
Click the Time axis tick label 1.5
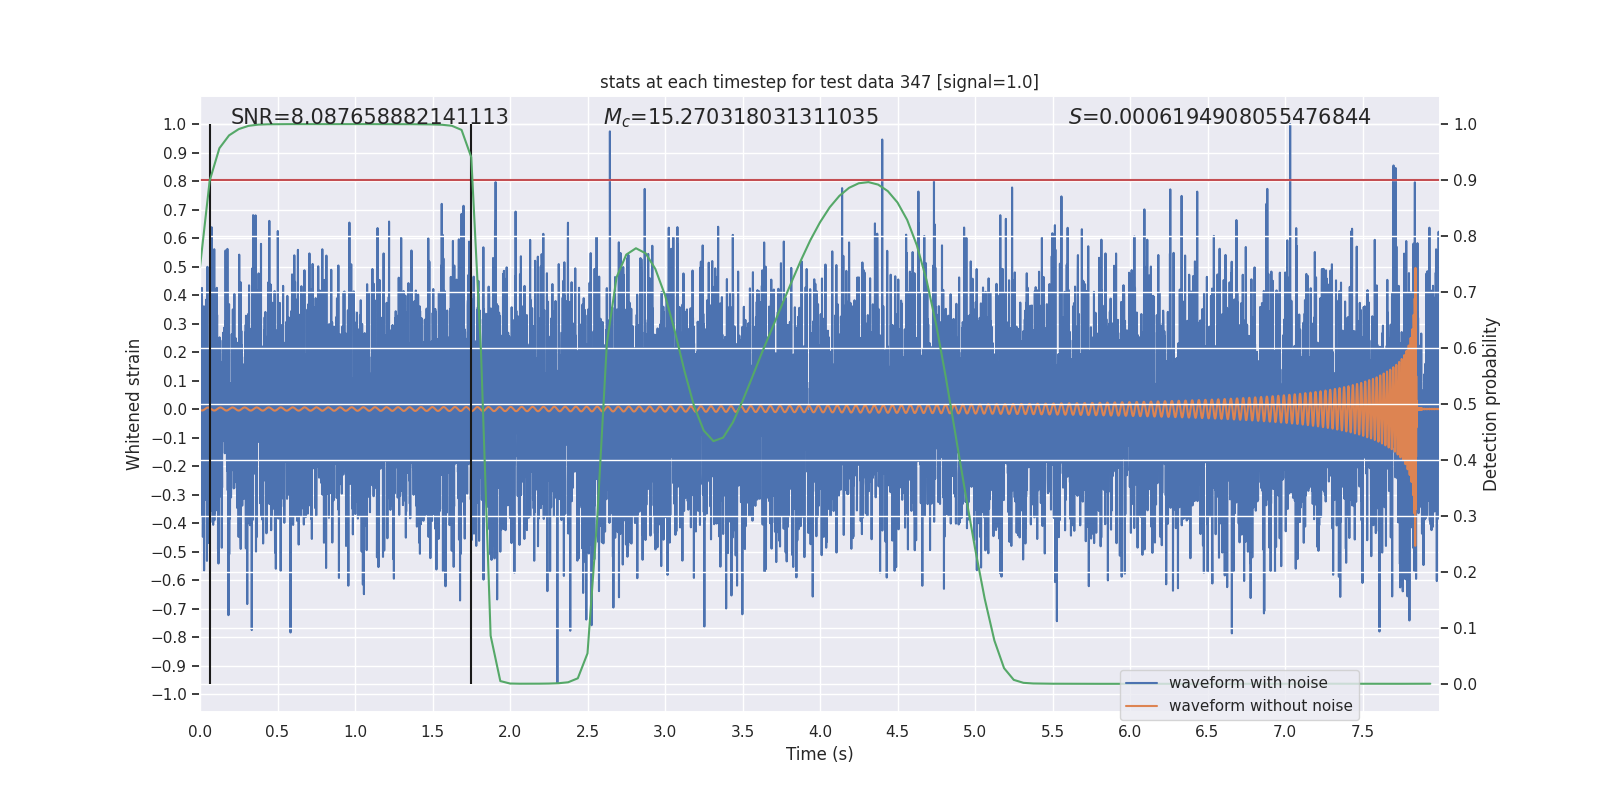[x=433, y=731]
